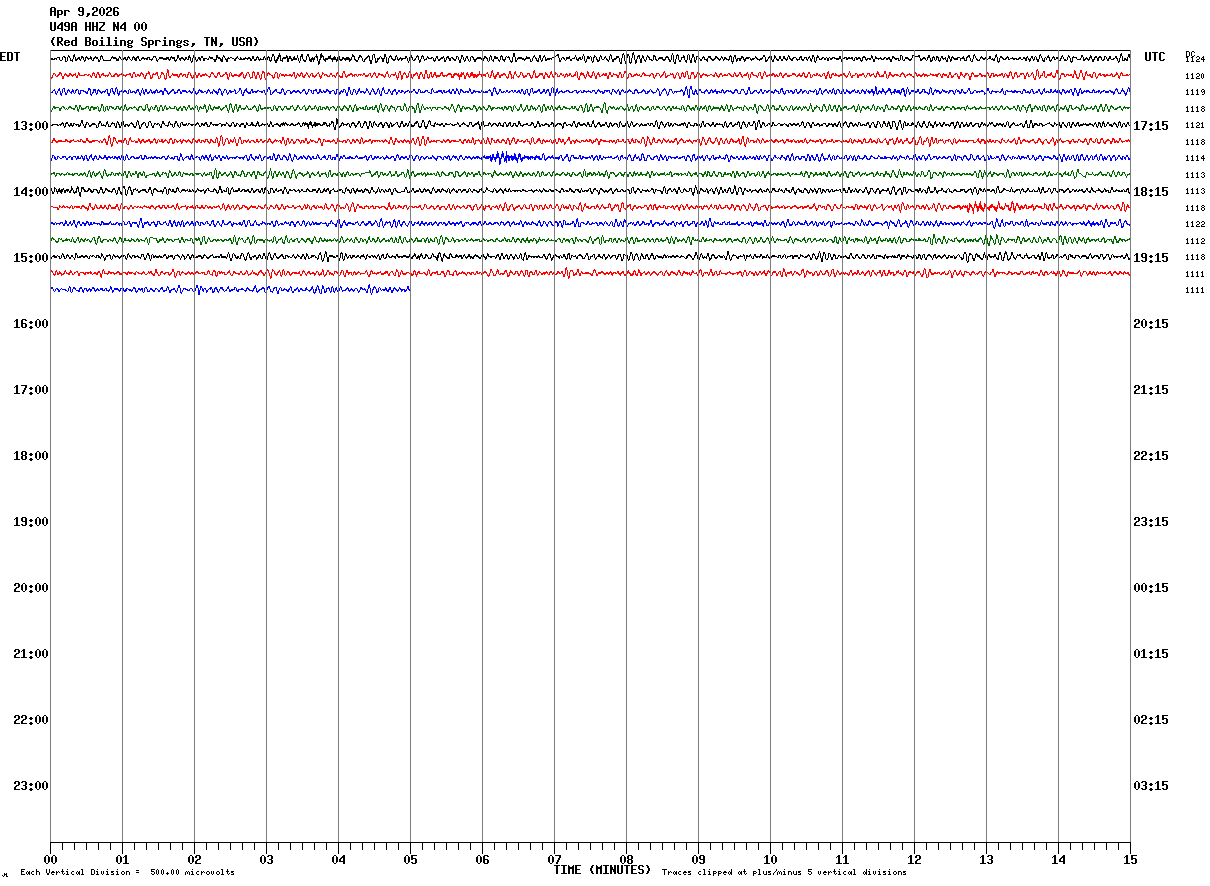Click minute label '09' on the time axis
The width and height of the screenshot is (1210, 886).
(x=698, y=860)
